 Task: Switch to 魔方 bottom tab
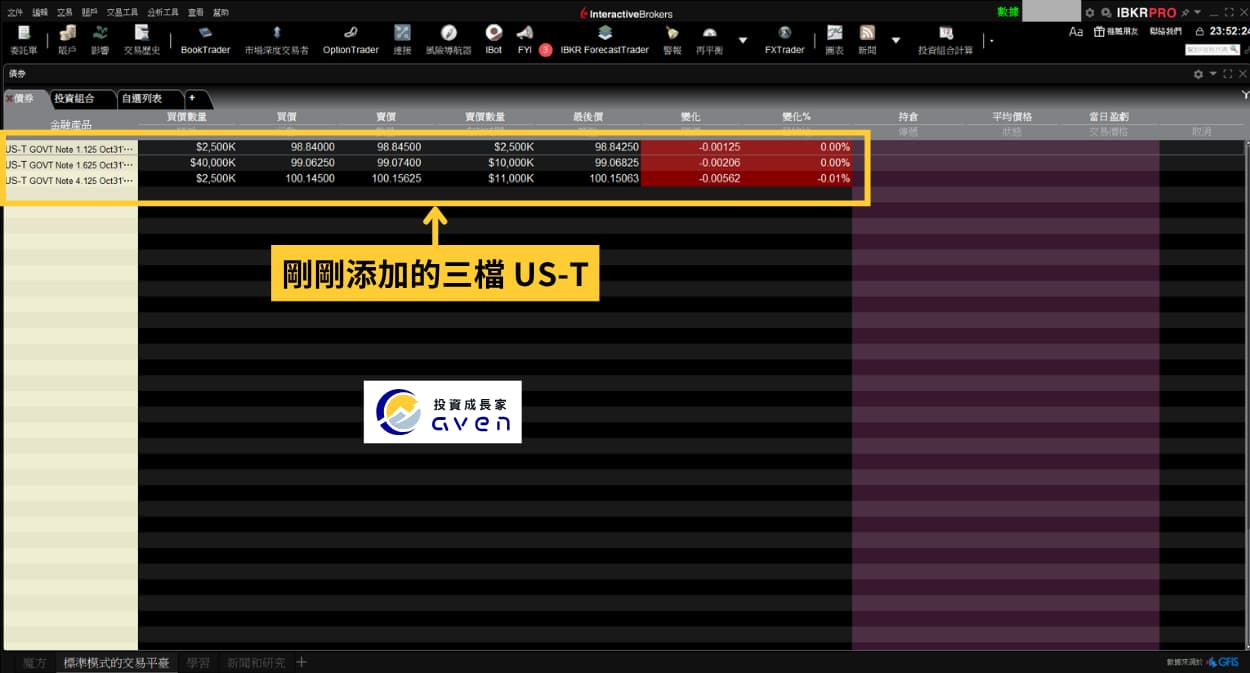point(35,662)
